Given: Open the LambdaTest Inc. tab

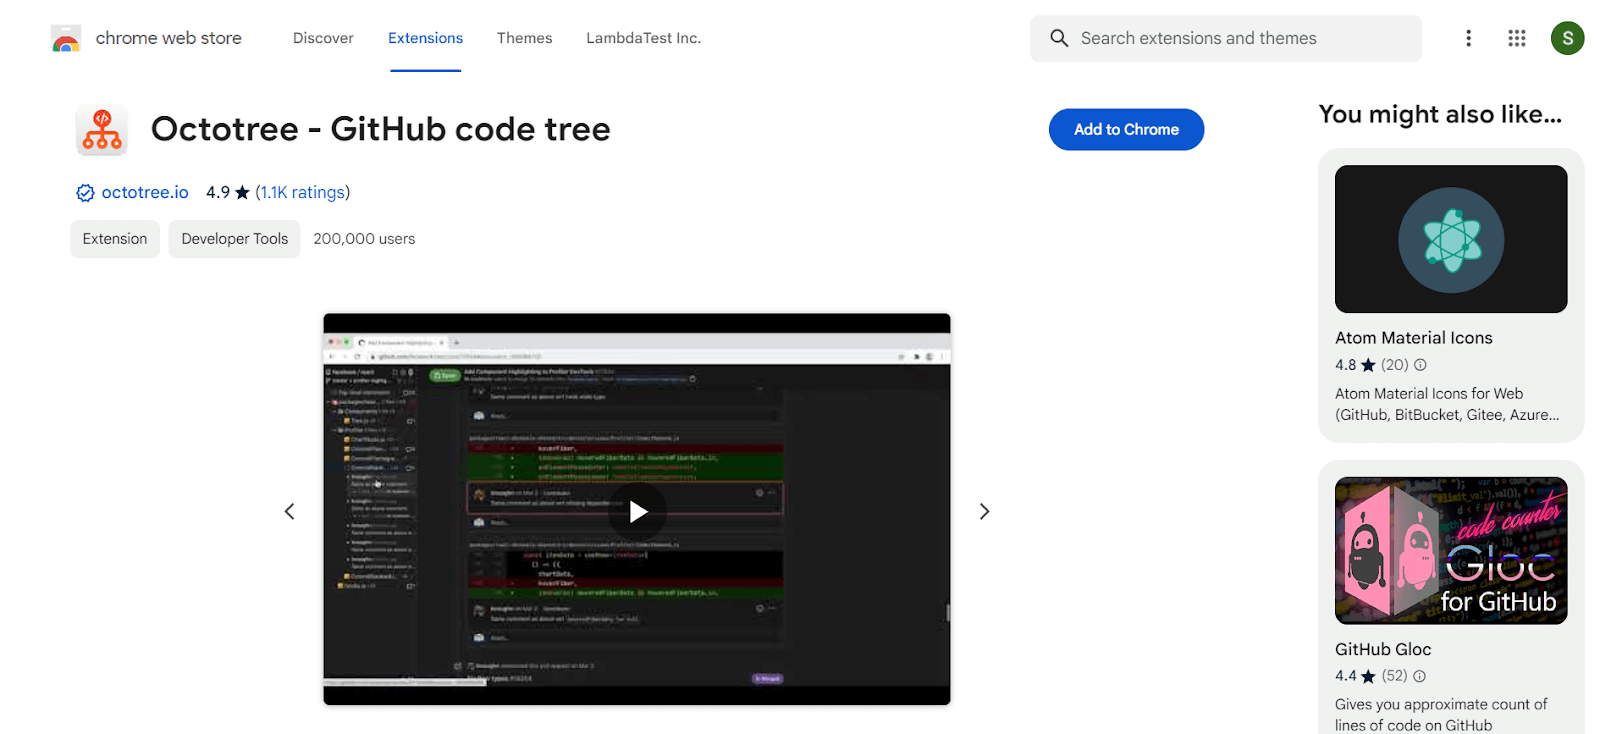Looking at the screenshot, I should coord(643,38).
